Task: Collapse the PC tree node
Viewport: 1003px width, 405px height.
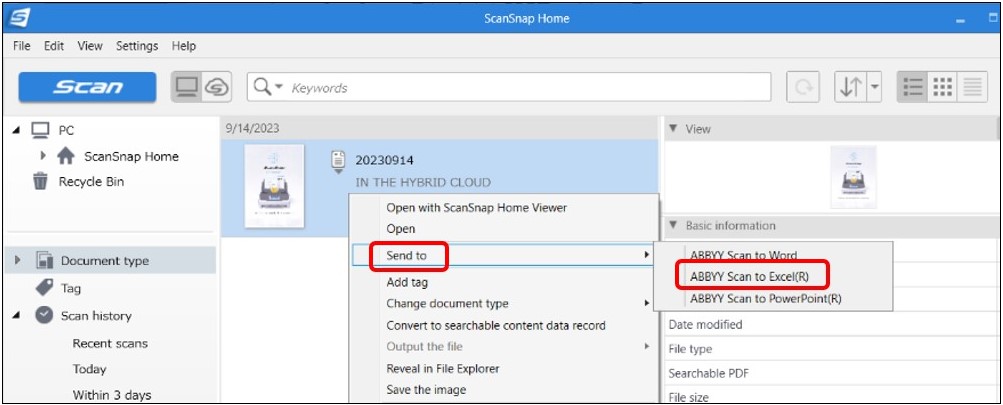Action: pos(15,130)
